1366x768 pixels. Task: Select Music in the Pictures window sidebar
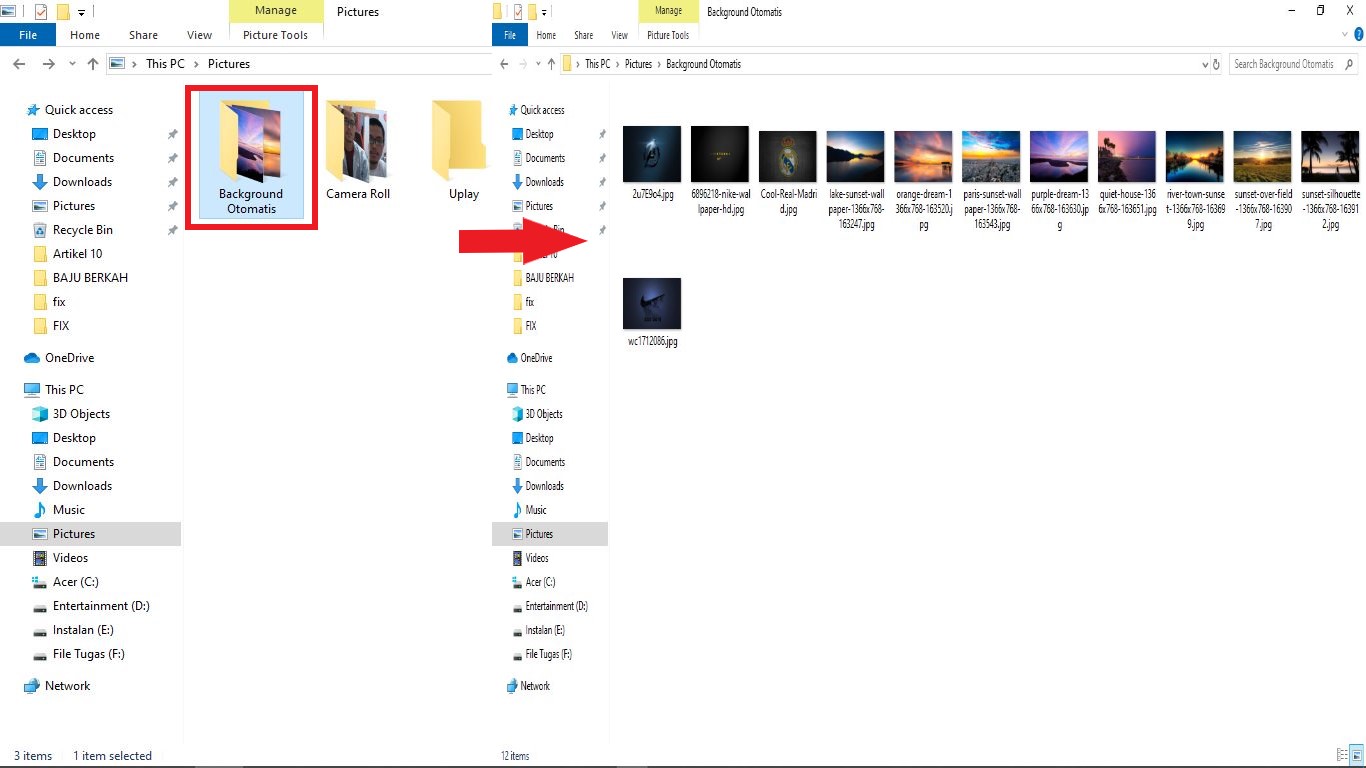tap(69, 510)
